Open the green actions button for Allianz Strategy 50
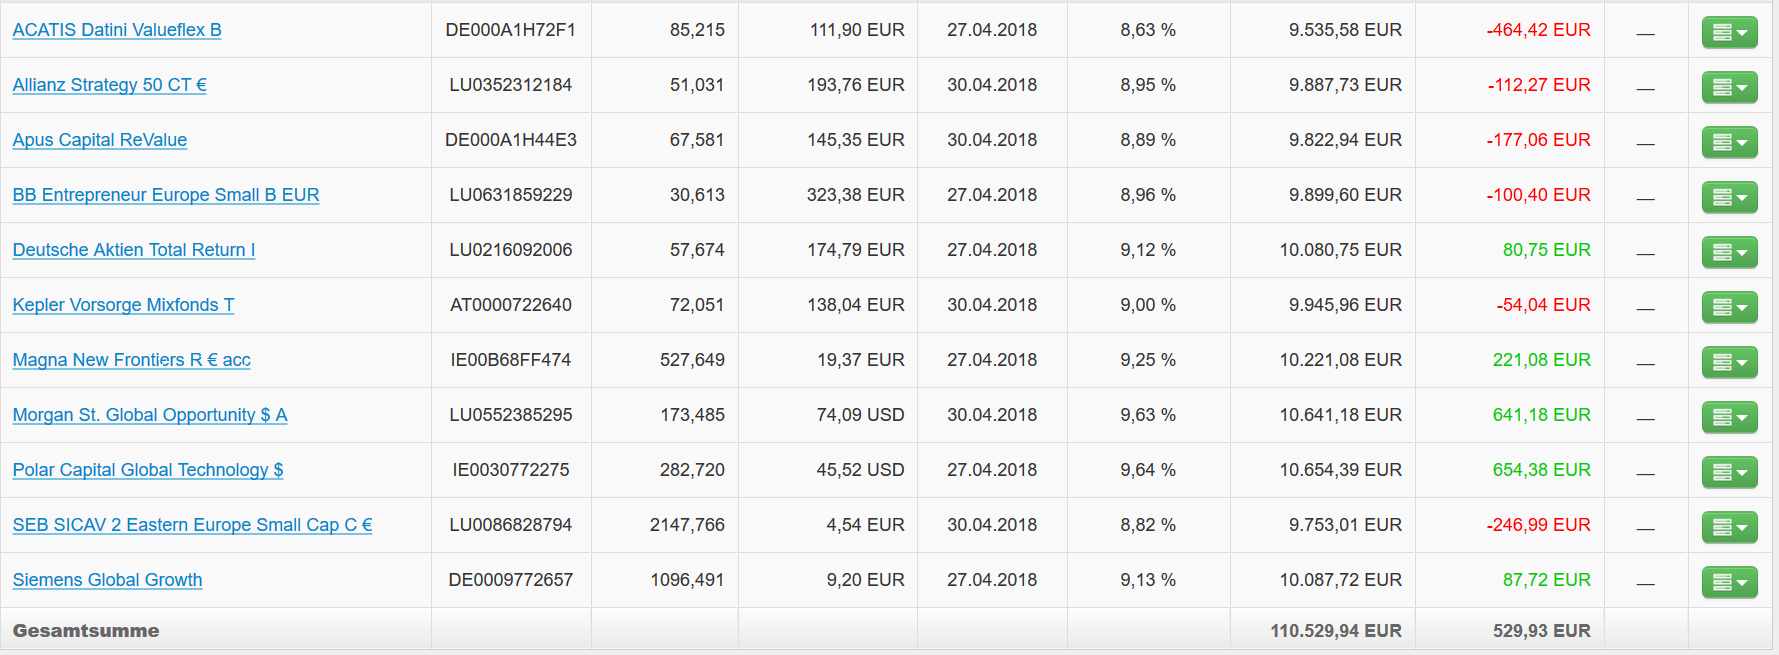Screen dimensions: 1779x655 1729,87
